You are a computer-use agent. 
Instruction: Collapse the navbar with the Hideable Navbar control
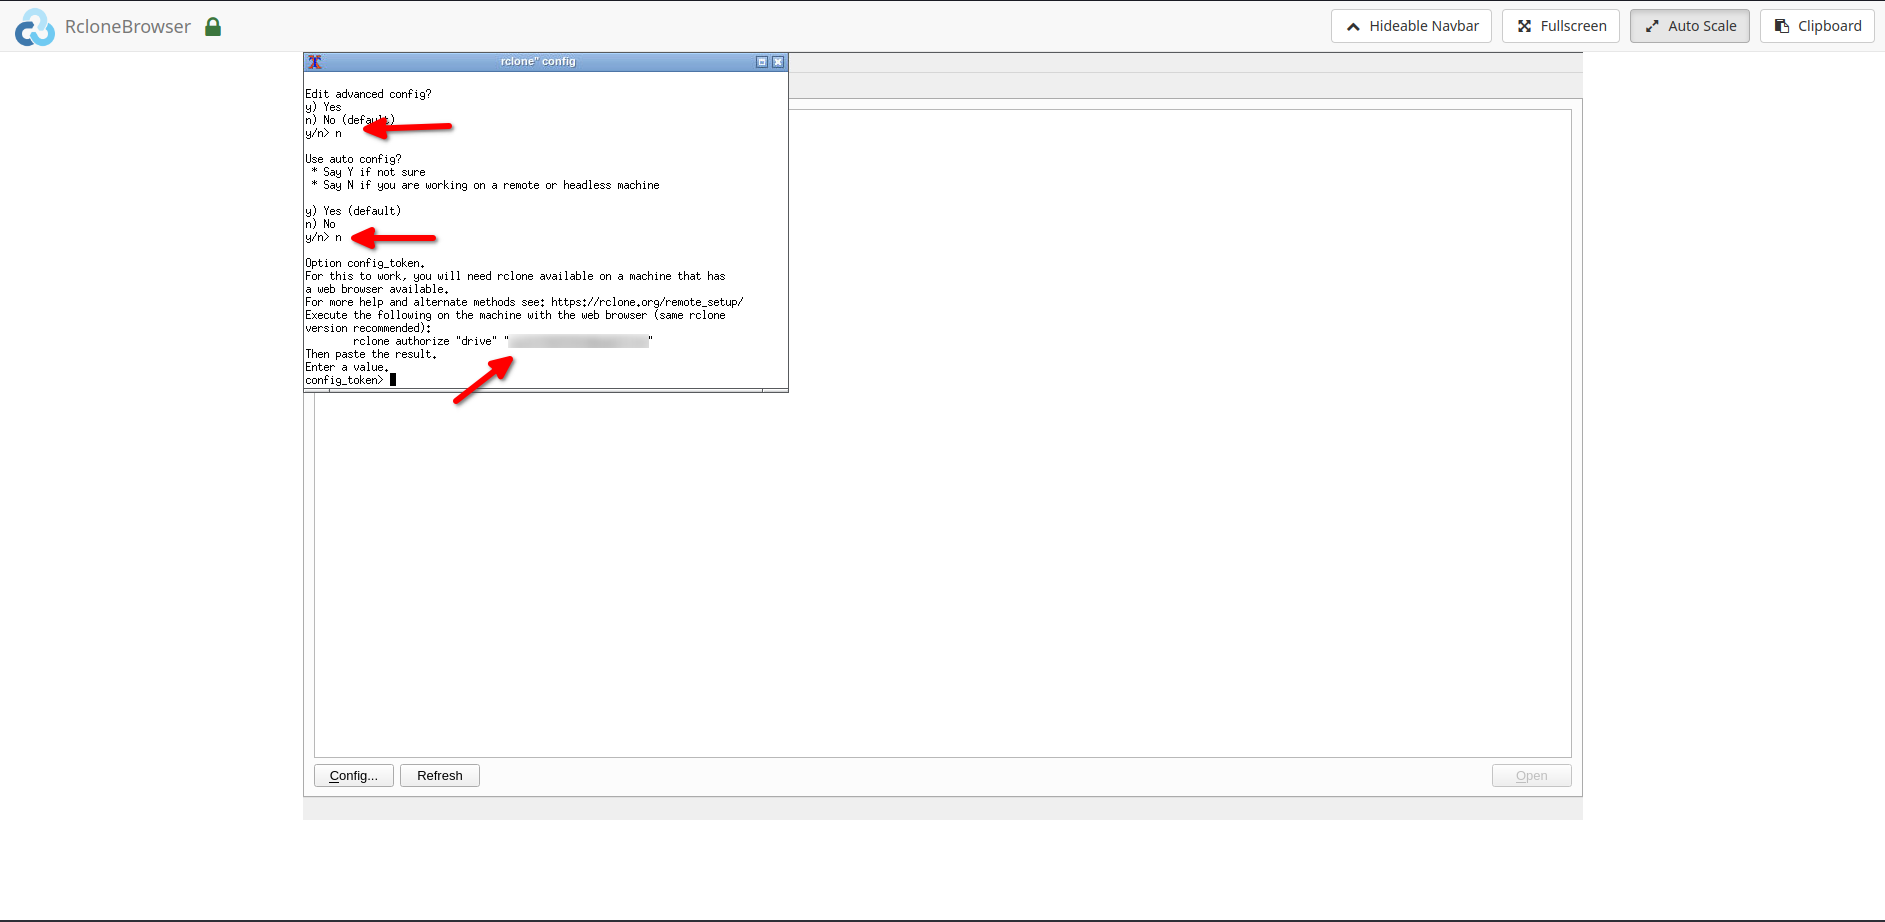click(x=1411, y=25)
